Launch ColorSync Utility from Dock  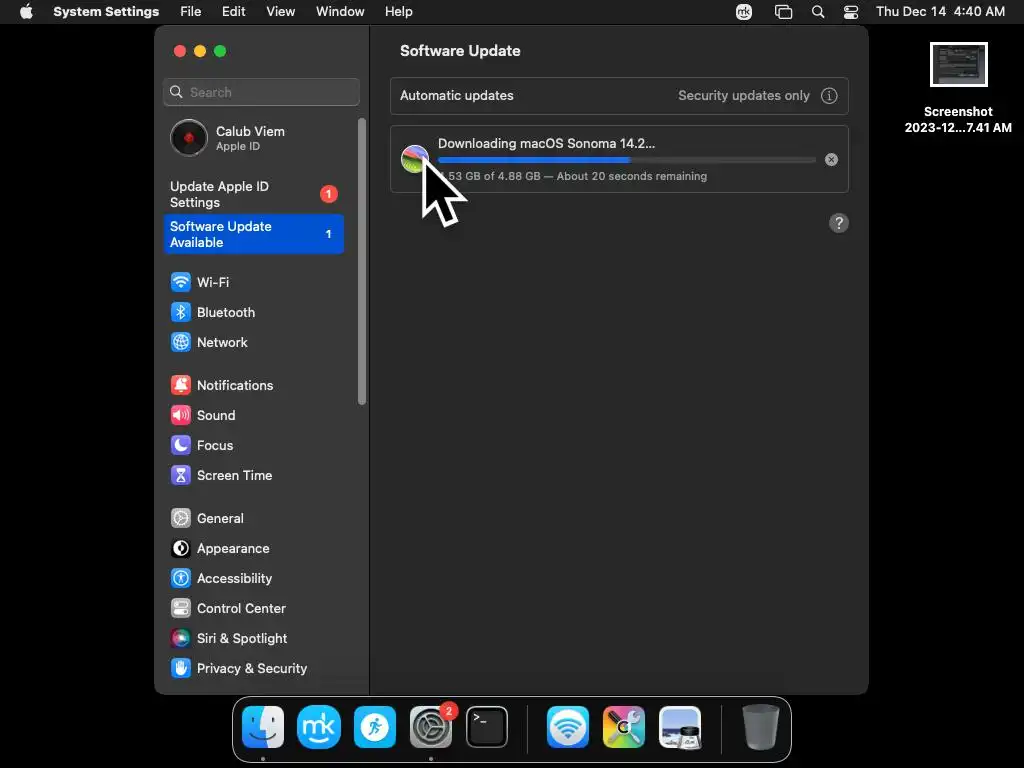(x=624, y=727)
